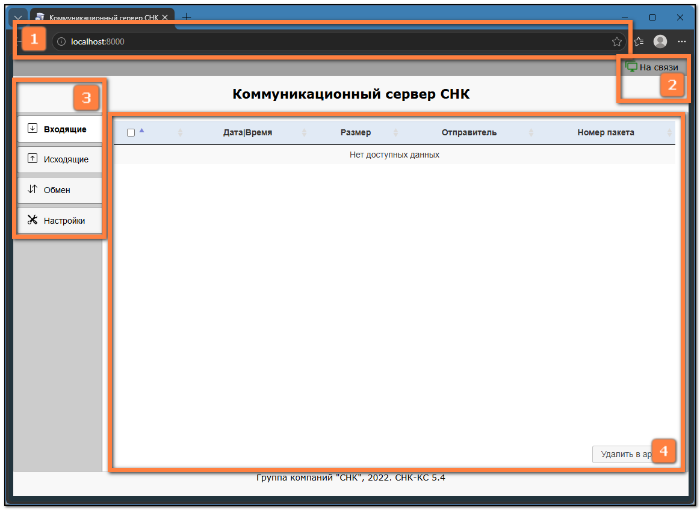Image resolution: width=700 pixels, height=510 pixels.
Task: Open the browser profile avatar icon
Action: pos(660,42)
